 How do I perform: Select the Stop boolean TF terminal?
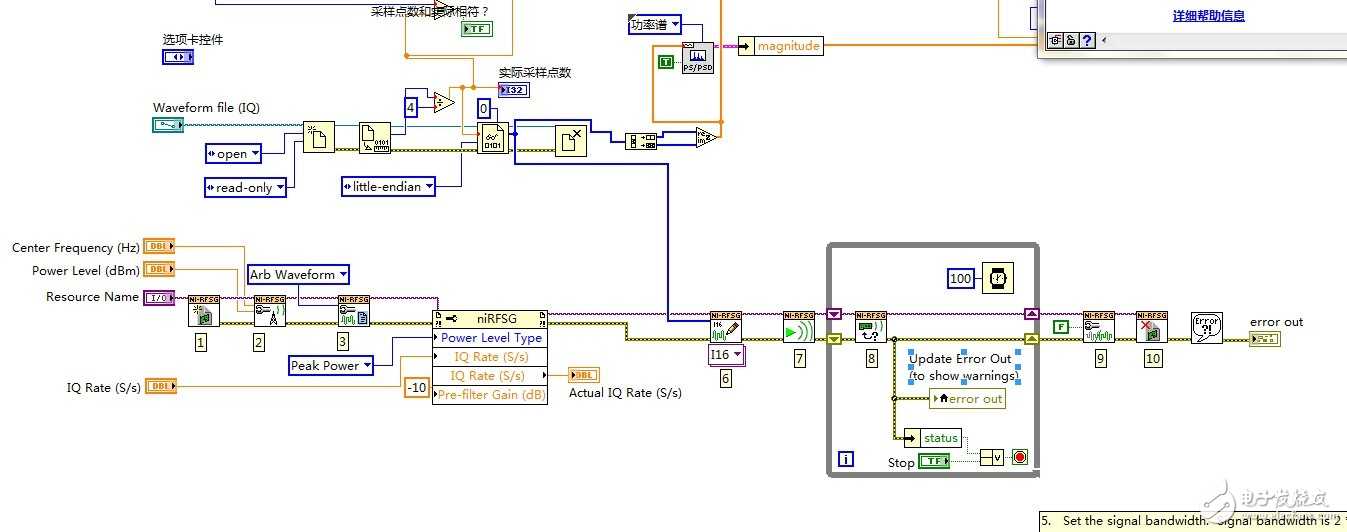[x=934, y=461]
